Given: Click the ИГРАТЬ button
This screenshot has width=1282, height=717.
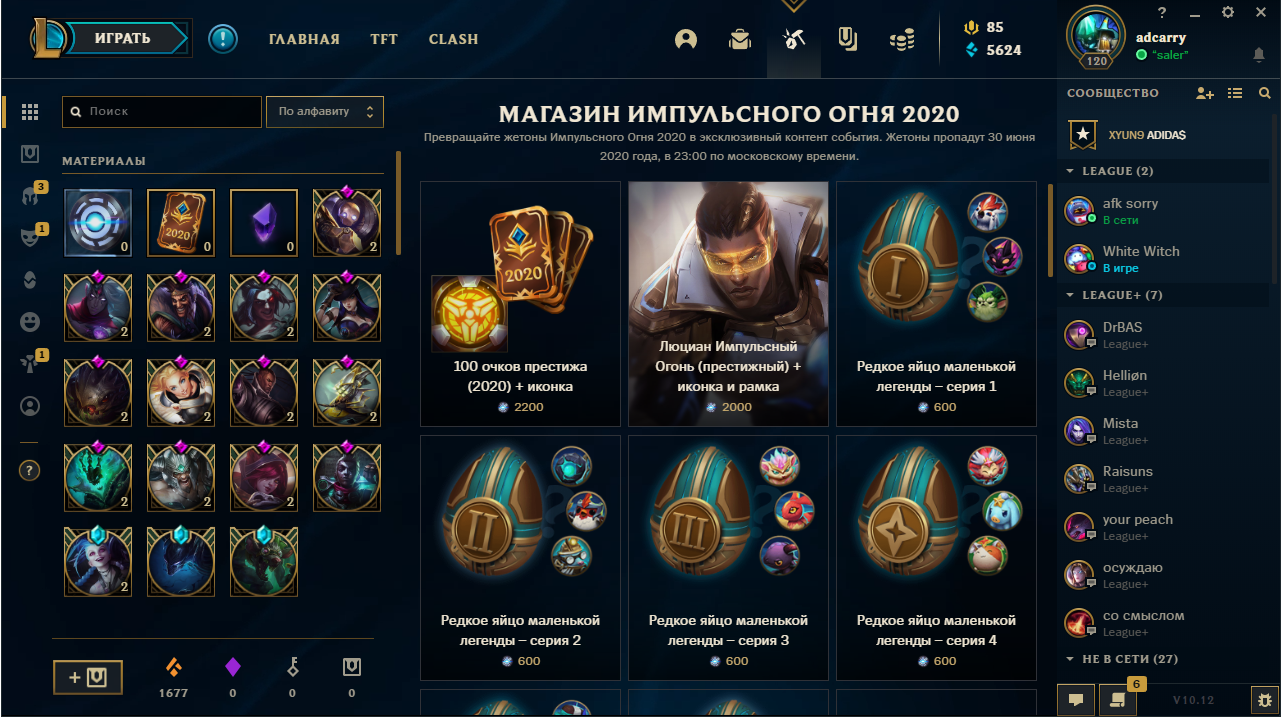Looking at the screenshot, I should pos(123,39).
